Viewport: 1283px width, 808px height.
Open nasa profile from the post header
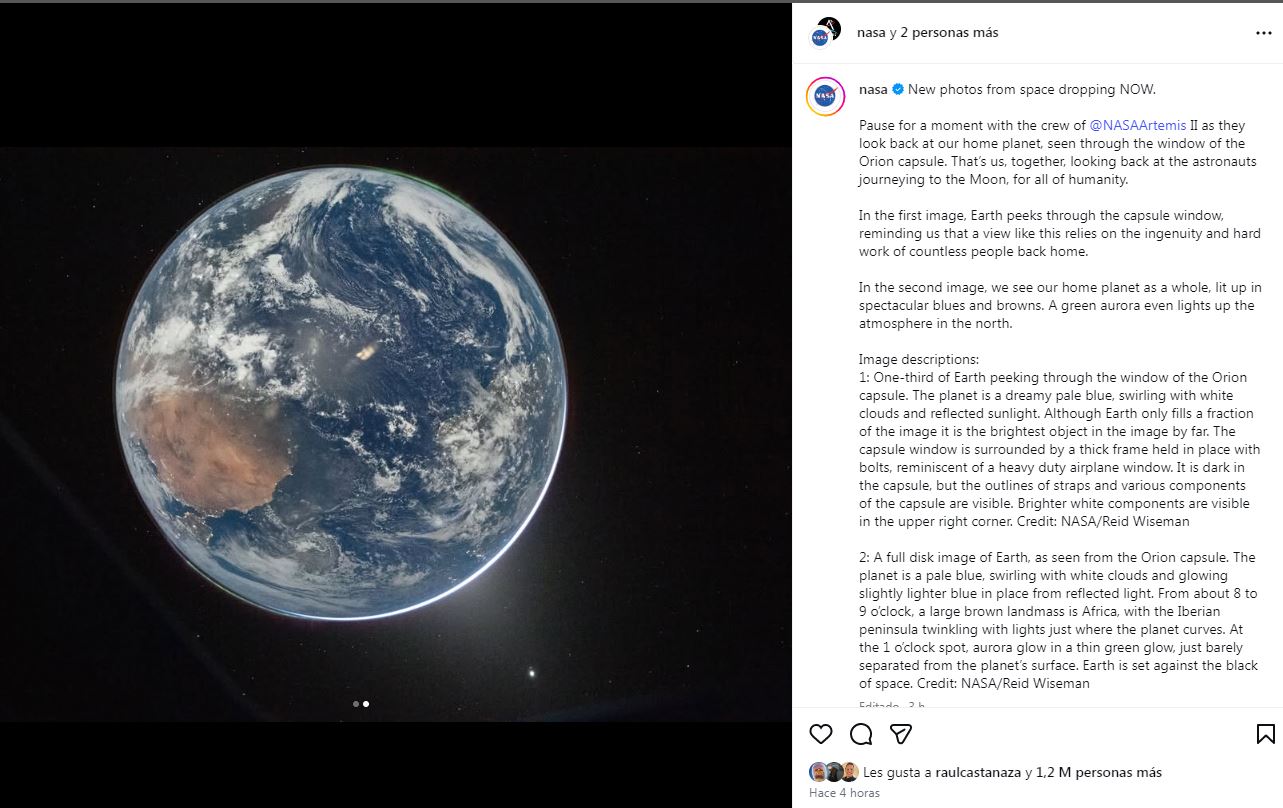tap(871, 32)
